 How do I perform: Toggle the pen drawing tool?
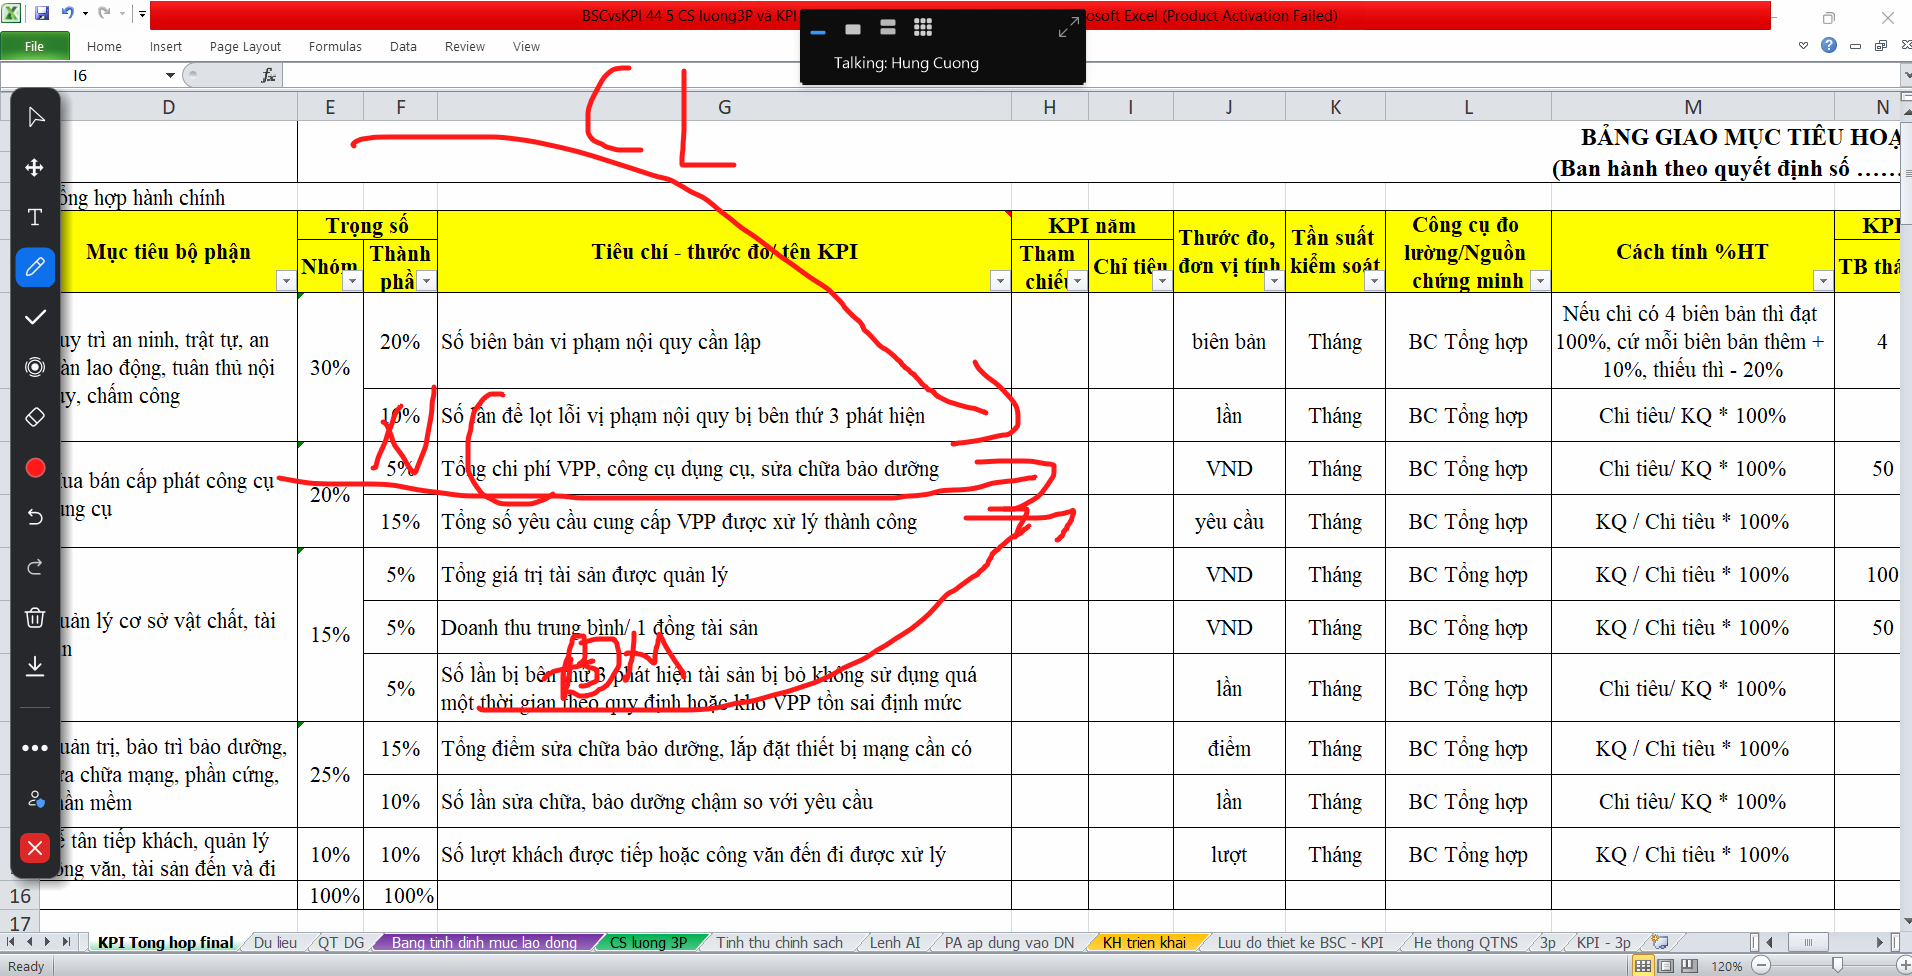click(35, 267)
